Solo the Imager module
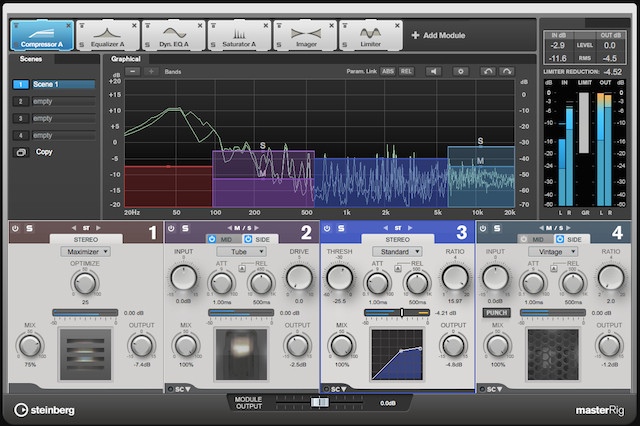The height and width of the screenshot is (426, 640). [x=279, y=44]
